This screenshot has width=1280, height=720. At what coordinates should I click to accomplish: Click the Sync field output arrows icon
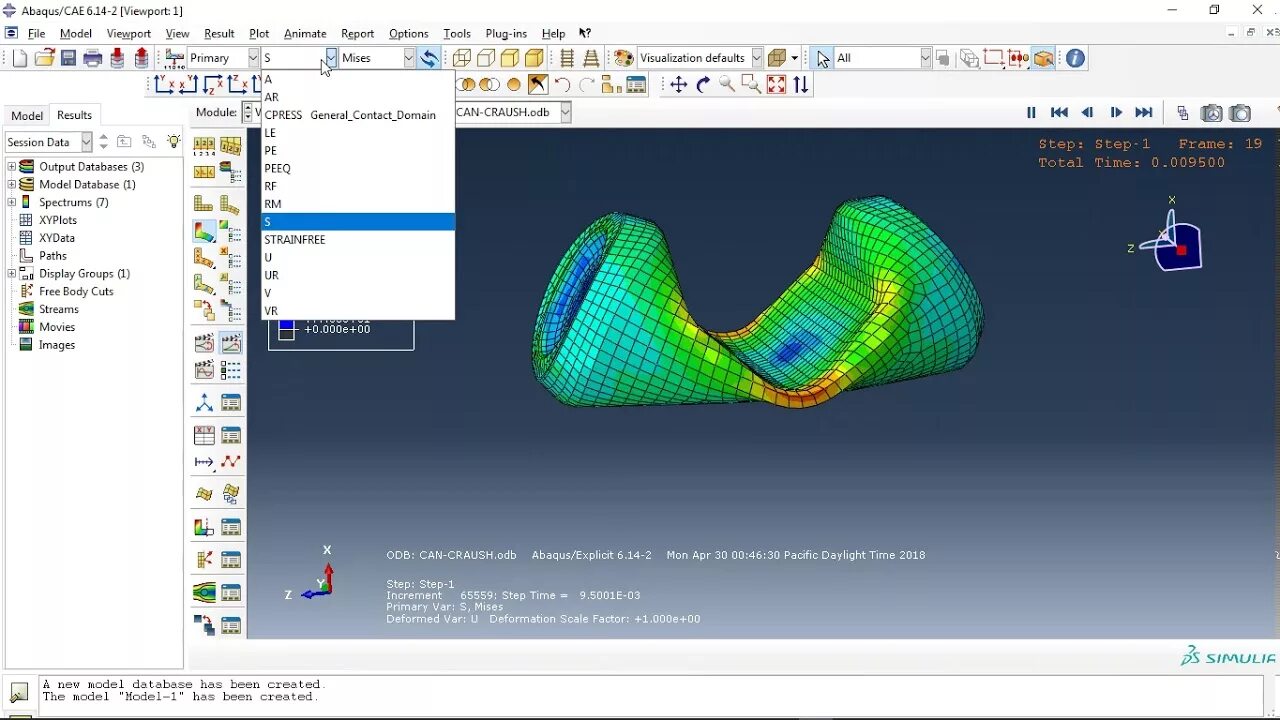tap(429, 58)
